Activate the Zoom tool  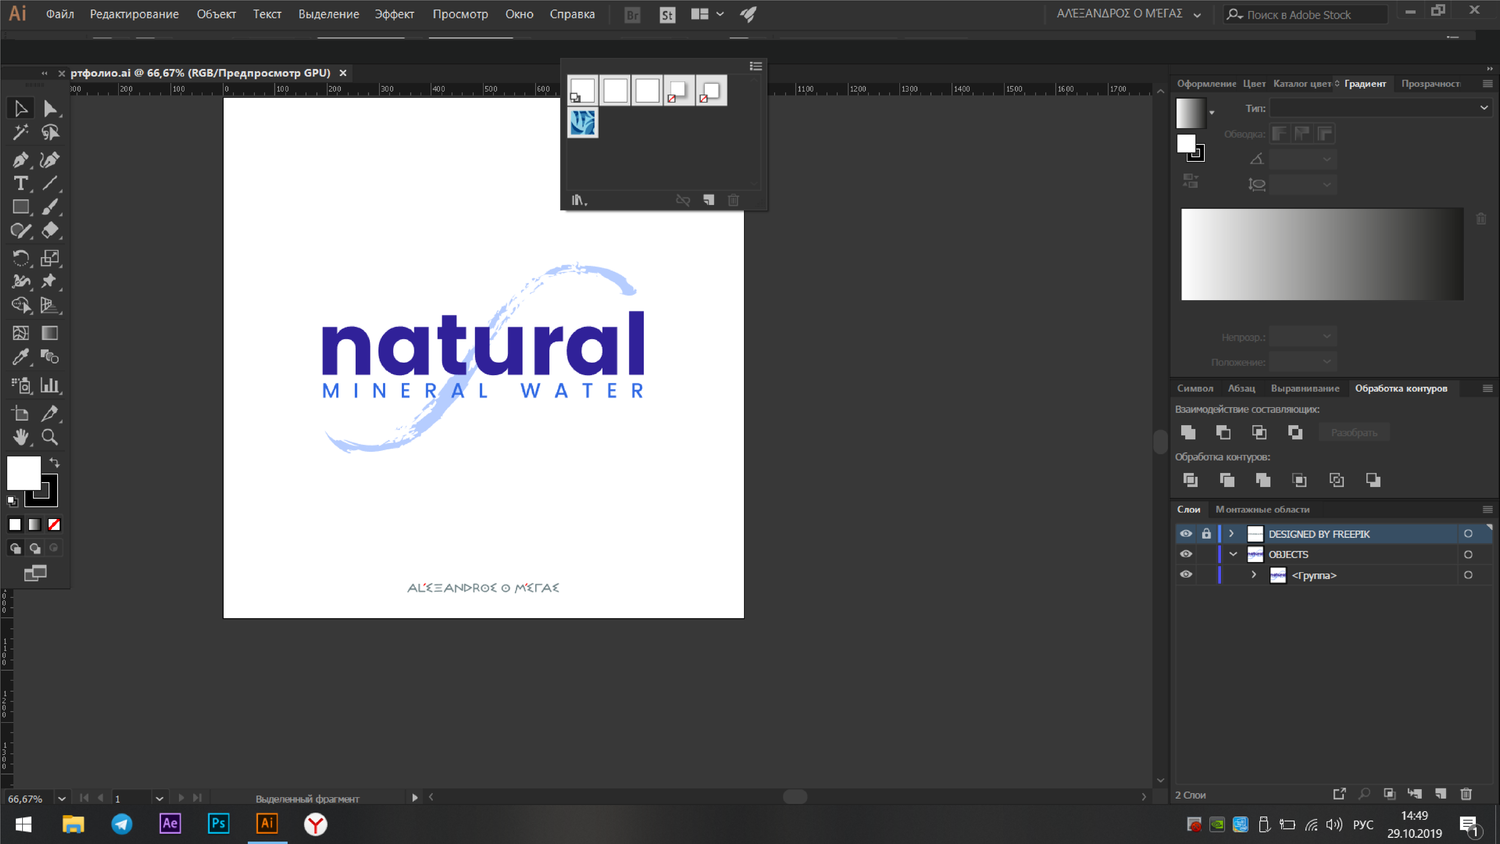[49, 437]
